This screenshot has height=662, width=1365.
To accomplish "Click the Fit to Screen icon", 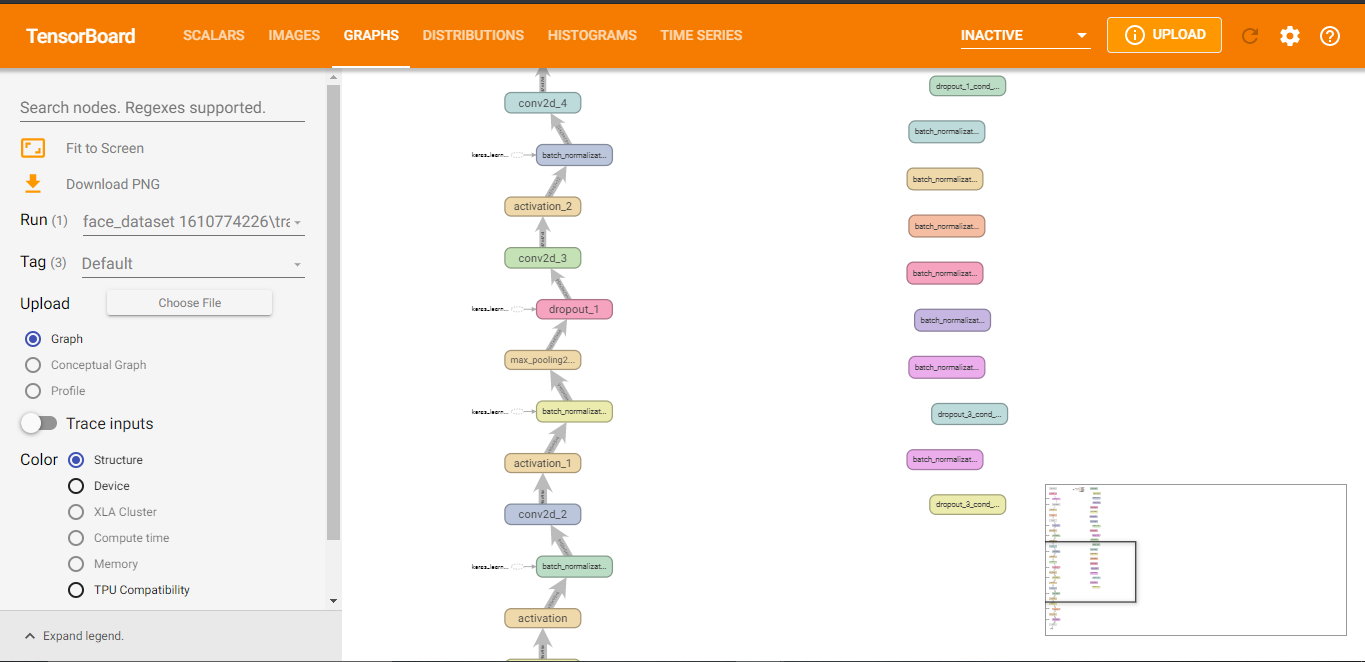I will pos(33,148).
